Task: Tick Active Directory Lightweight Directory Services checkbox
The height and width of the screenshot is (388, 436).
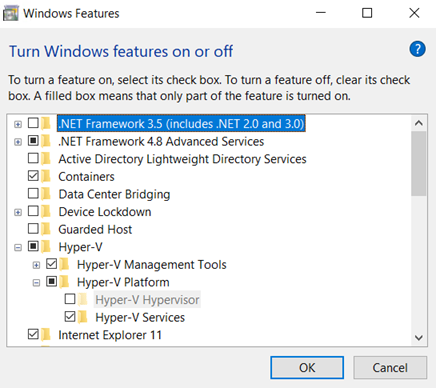Action: 33,158
